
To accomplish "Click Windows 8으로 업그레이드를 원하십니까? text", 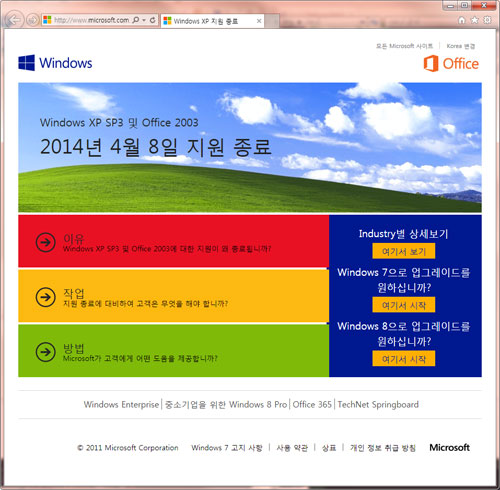I will (404, 333).
